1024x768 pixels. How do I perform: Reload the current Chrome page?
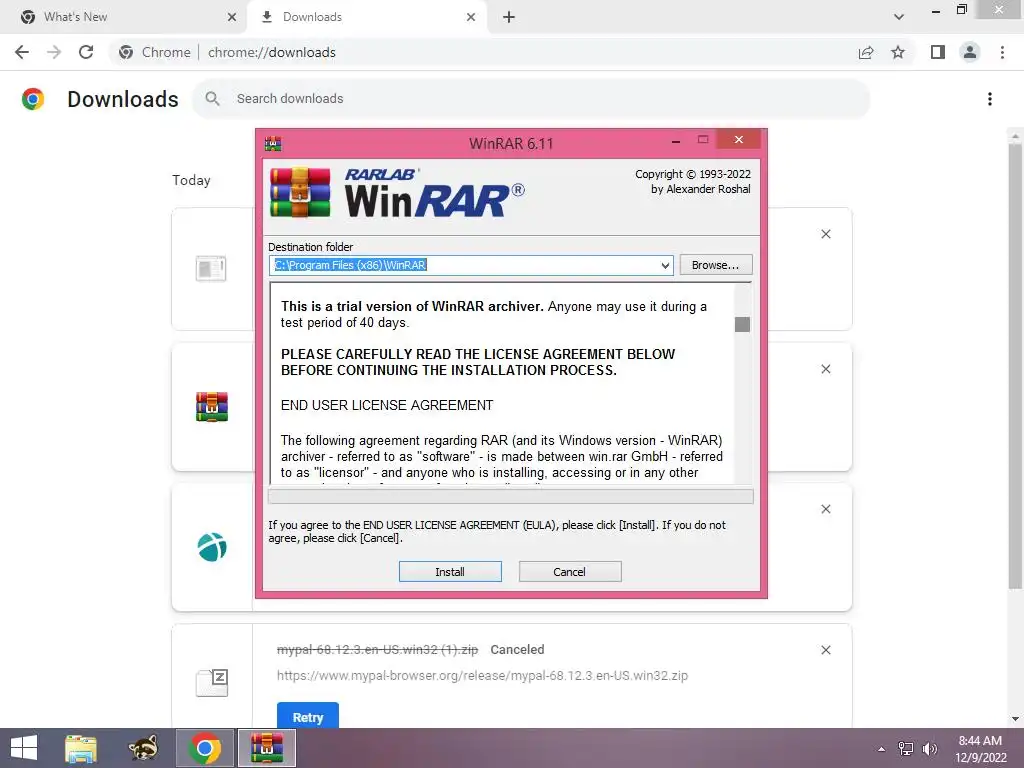(86, 52)
